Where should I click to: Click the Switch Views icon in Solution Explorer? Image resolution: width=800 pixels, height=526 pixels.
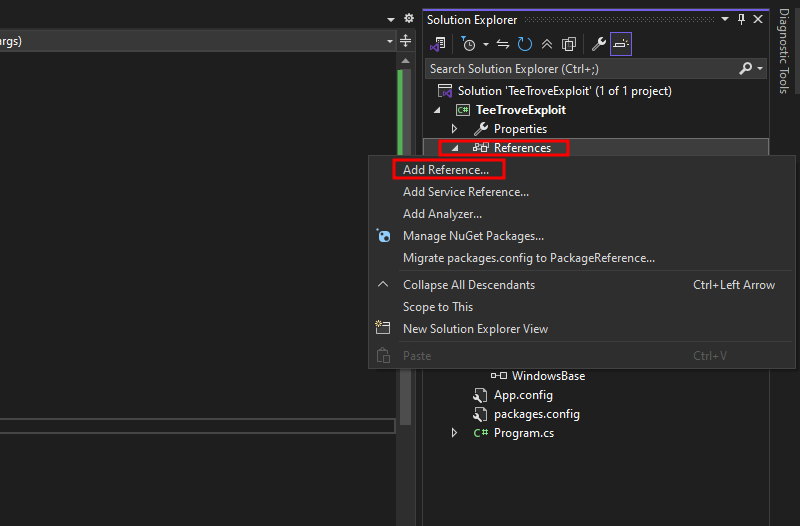click(x=437, y=44)
